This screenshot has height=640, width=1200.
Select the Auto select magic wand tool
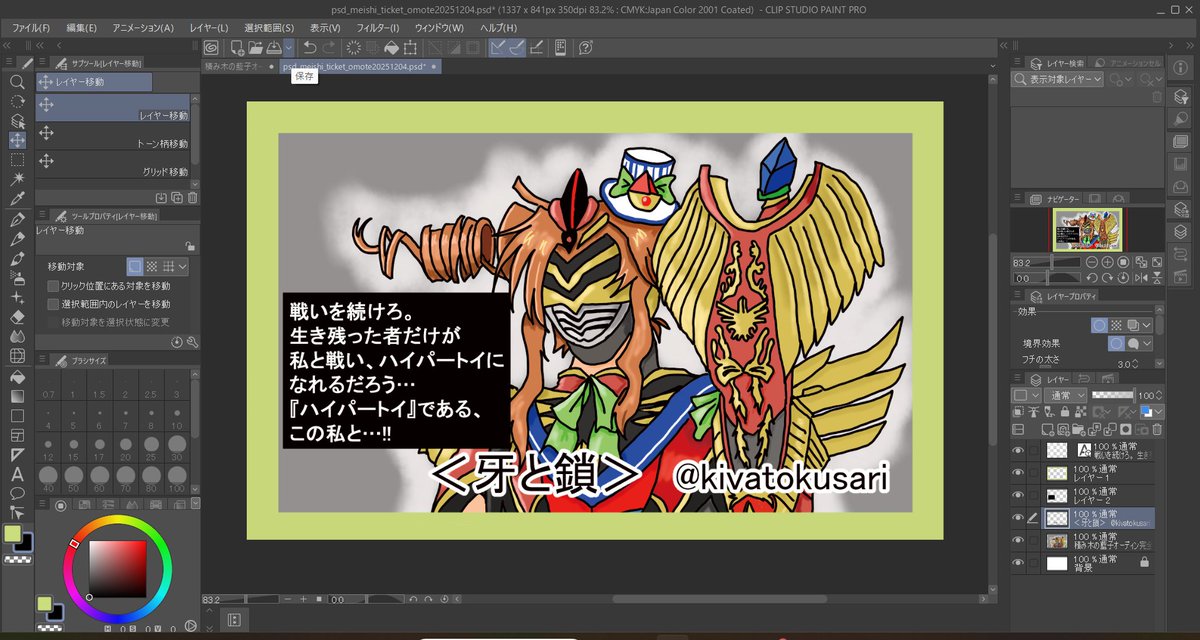tap(17, 179)
